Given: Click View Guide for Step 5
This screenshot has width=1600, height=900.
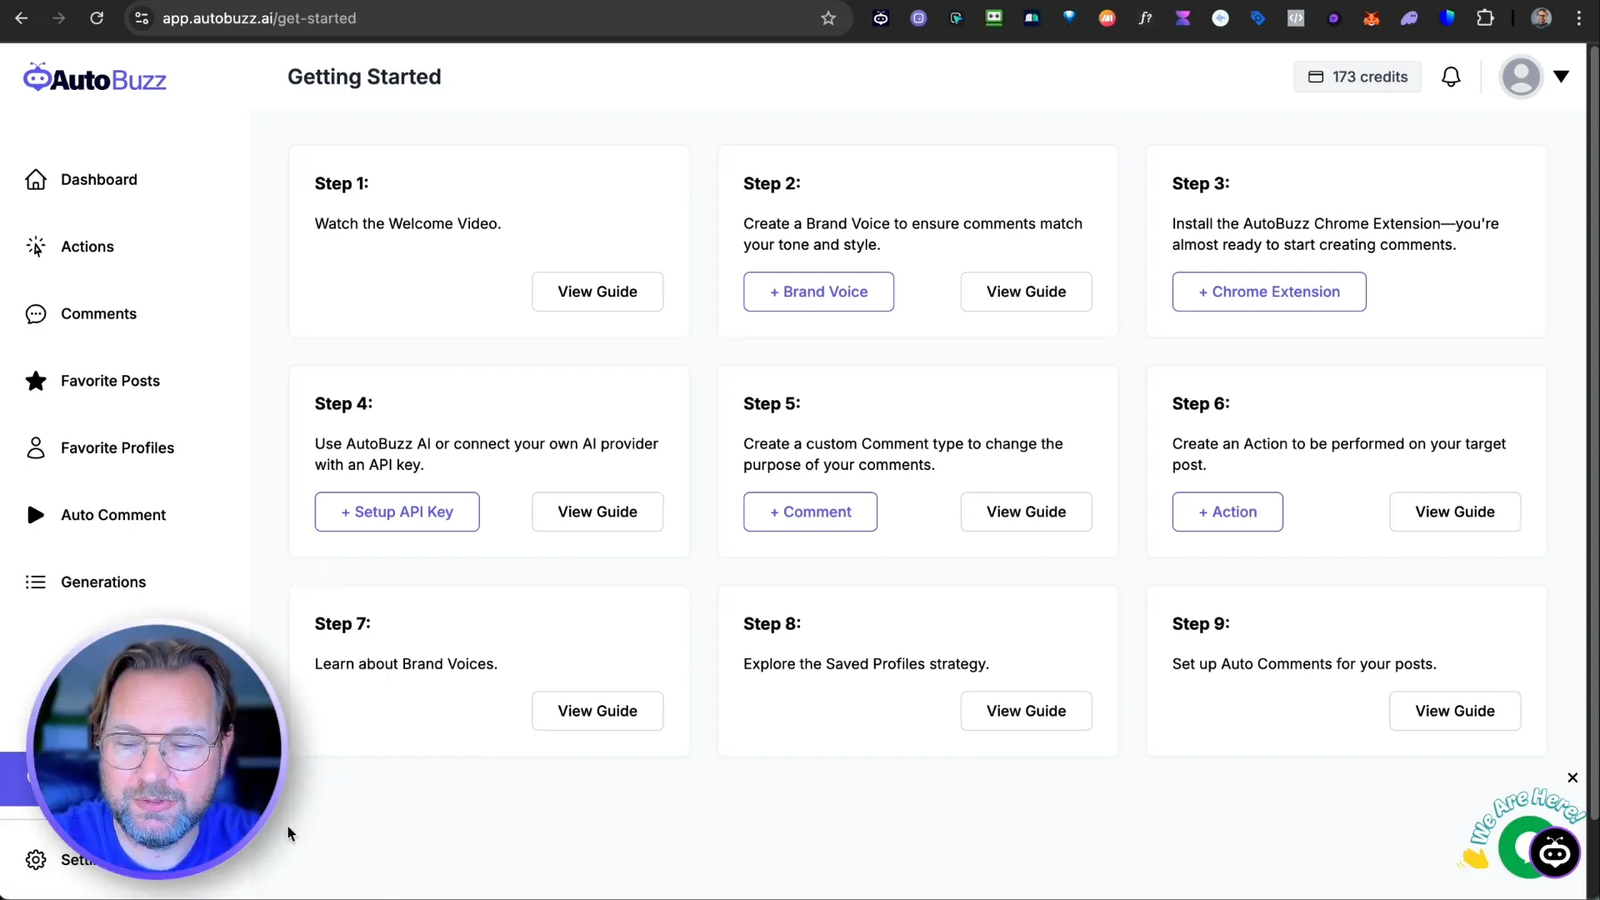Looking at the screenshot, I should click(1026, 512).
